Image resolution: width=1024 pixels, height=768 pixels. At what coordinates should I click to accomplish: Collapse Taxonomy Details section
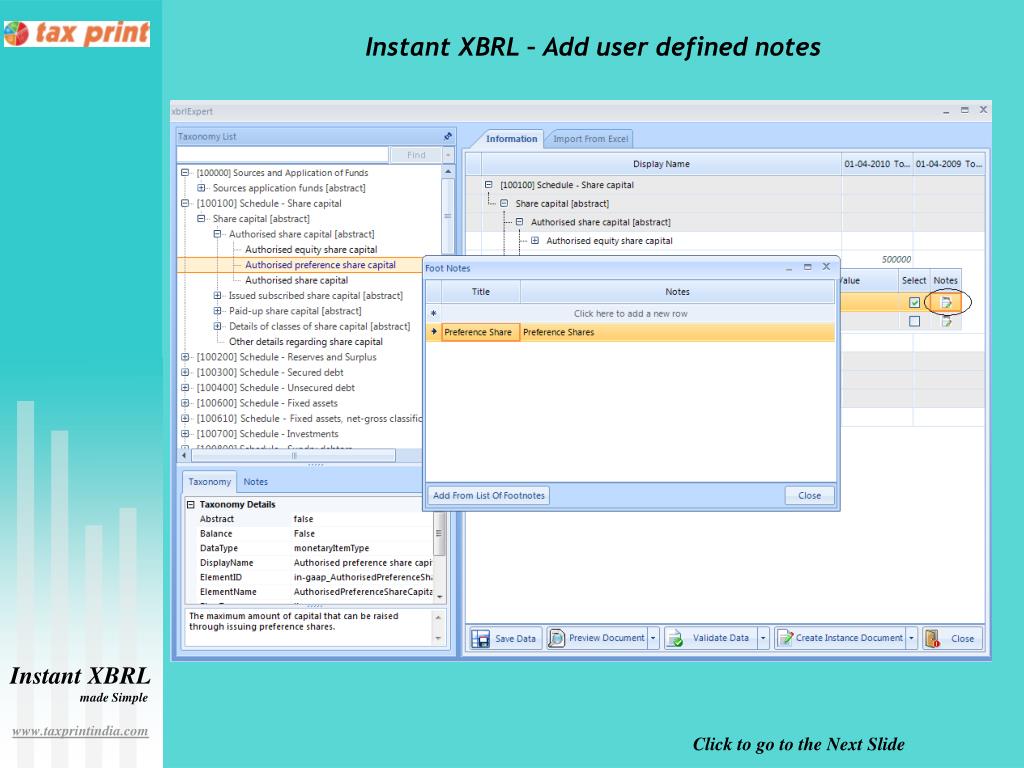(x=191, y=504)
